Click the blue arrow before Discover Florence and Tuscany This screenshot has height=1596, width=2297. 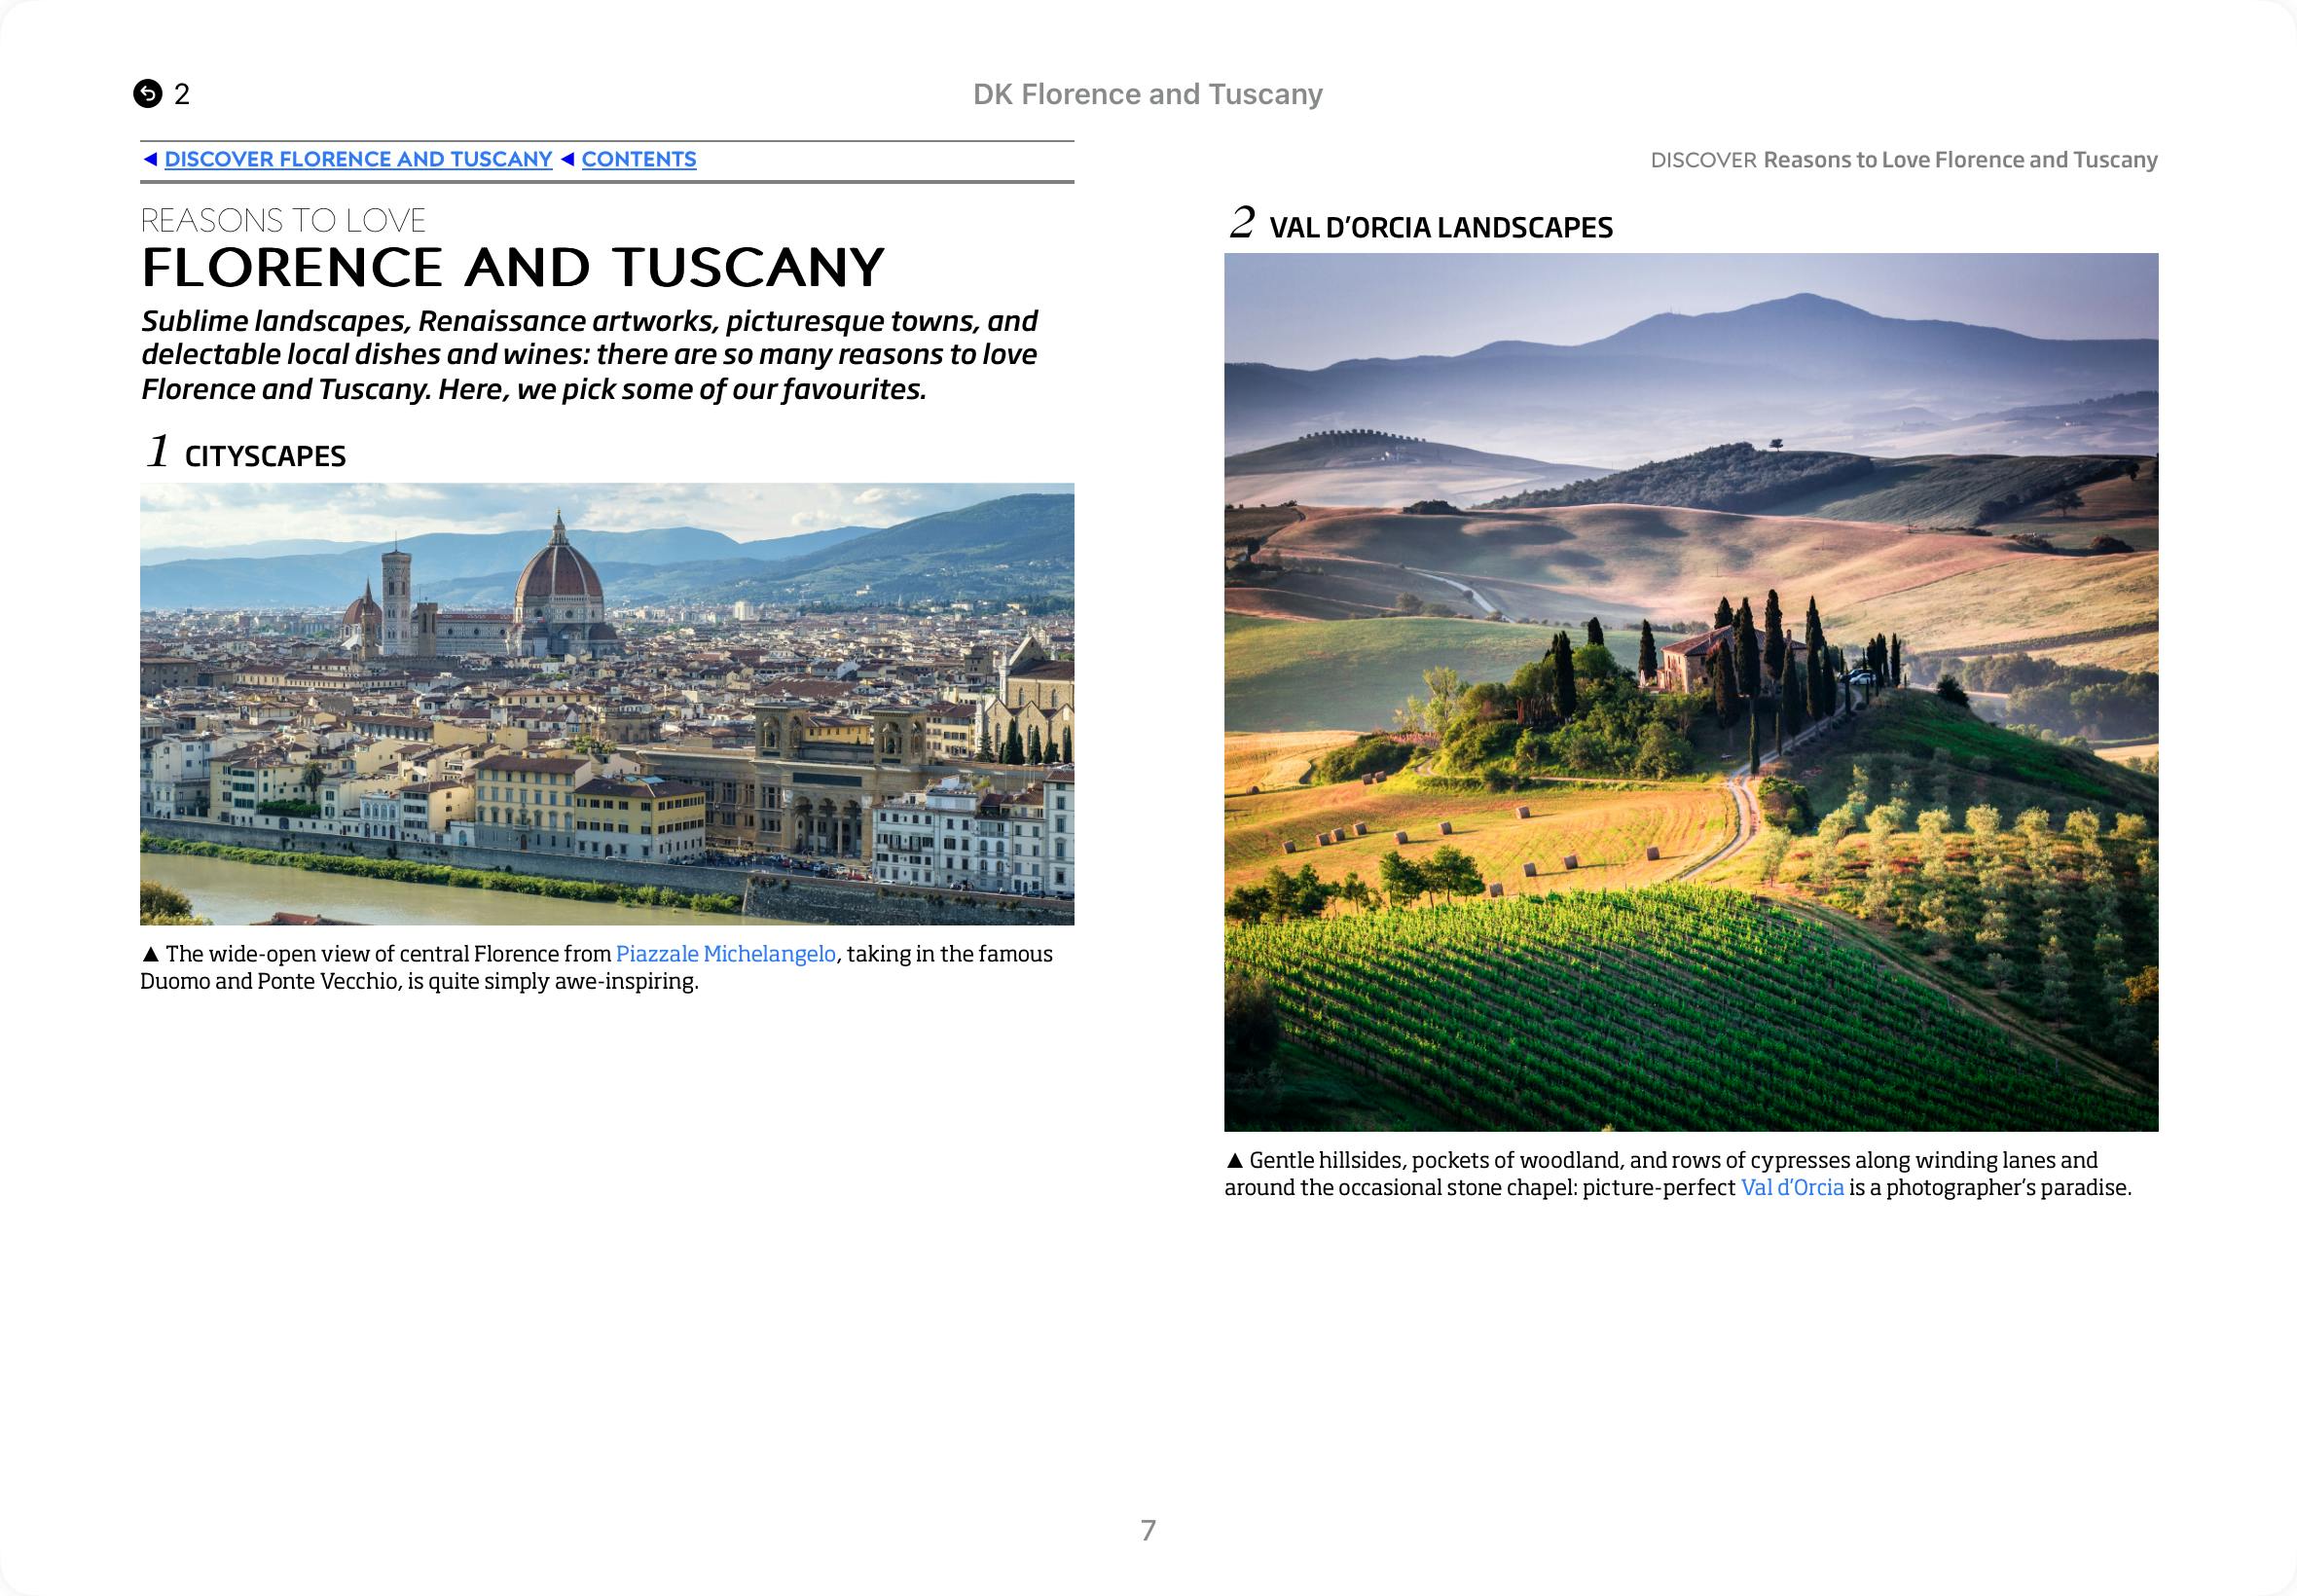[x=150, y=159]
